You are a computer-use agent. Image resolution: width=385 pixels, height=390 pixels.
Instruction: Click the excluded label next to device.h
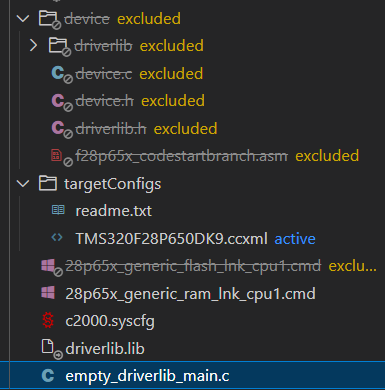coord(173,101)
